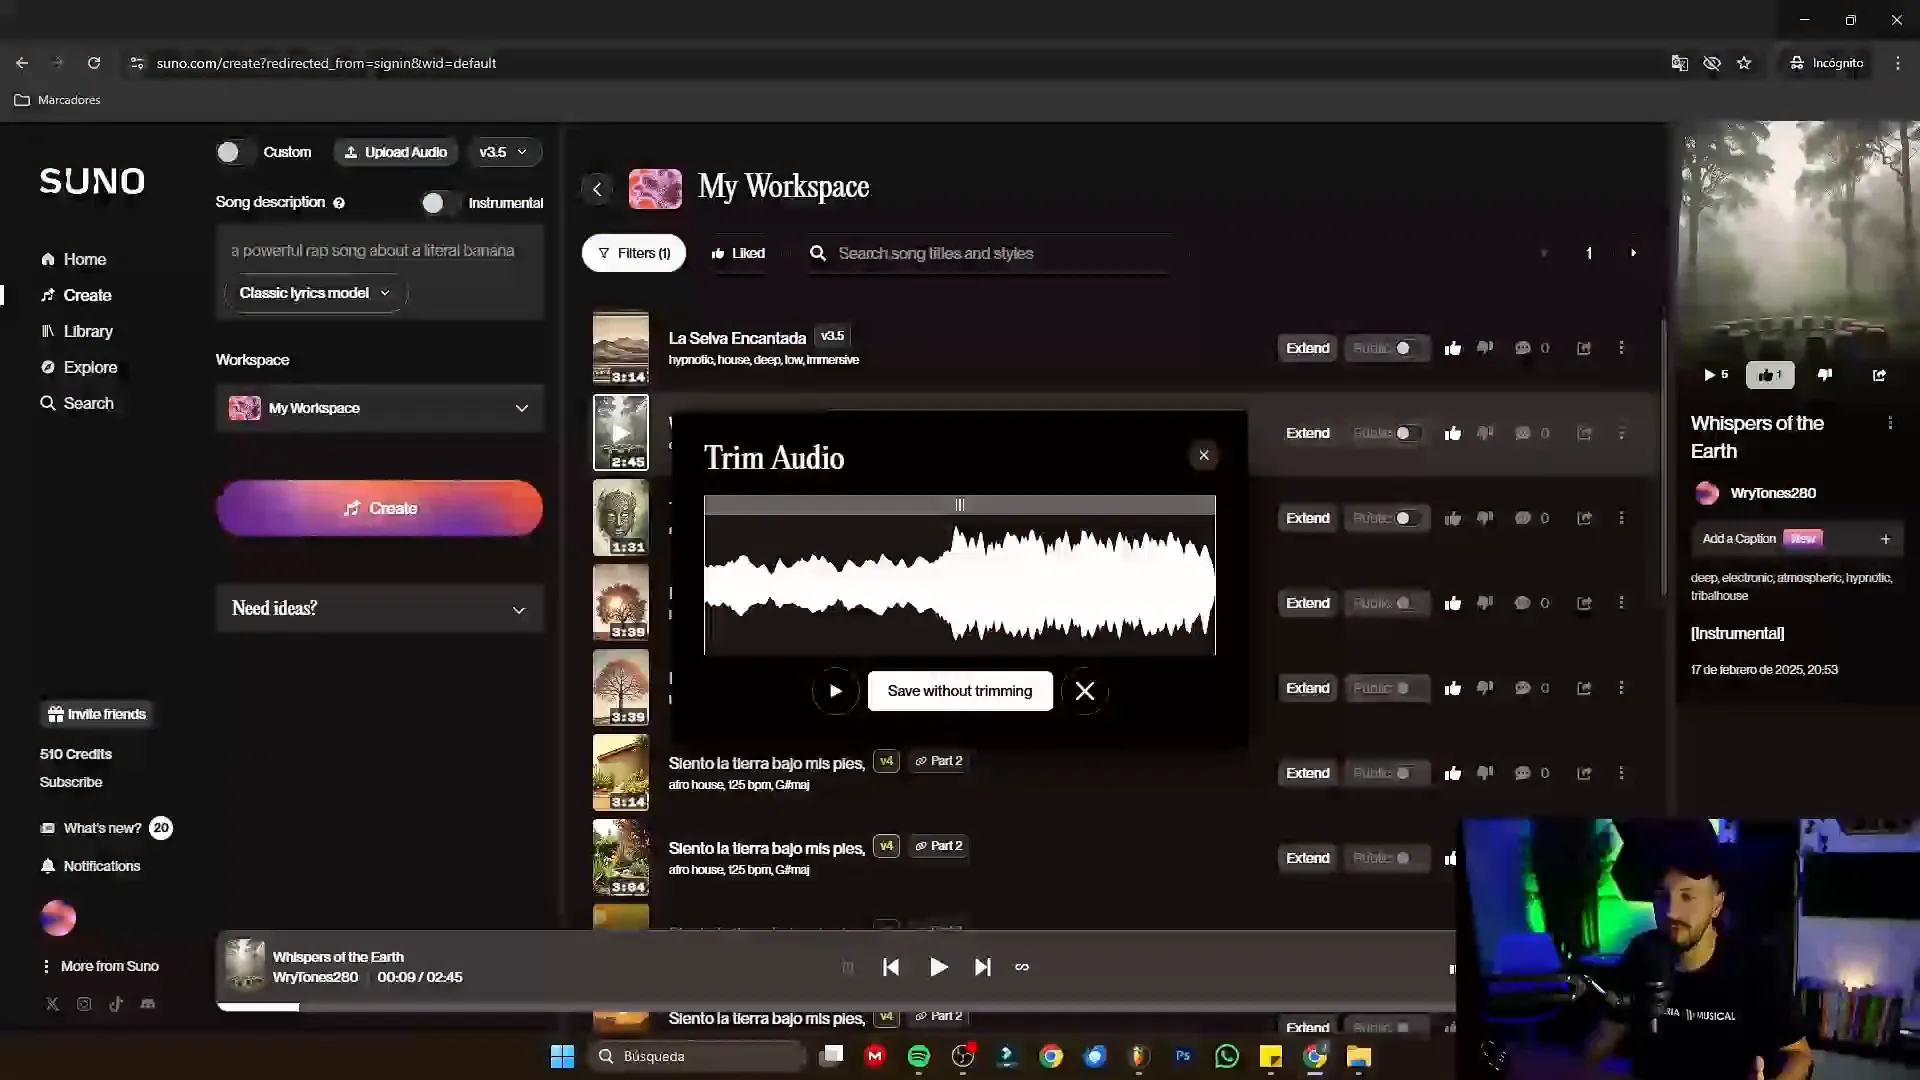Image resolution: width=1920 pixels, height=1080 pixels.
Task: Open Suno's TikTok link icon
Action: coord(116,1004)
